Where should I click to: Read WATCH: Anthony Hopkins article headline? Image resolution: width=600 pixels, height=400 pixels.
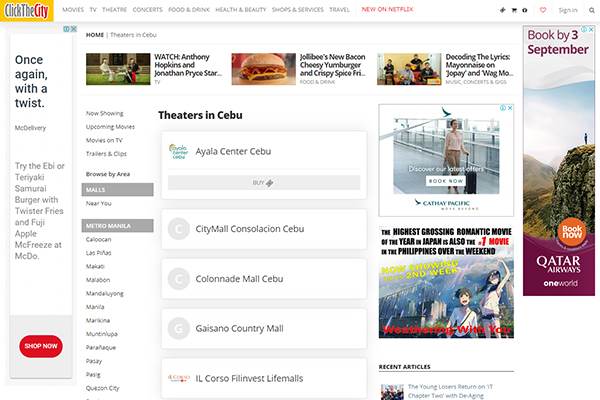click(x=188, y=65)
